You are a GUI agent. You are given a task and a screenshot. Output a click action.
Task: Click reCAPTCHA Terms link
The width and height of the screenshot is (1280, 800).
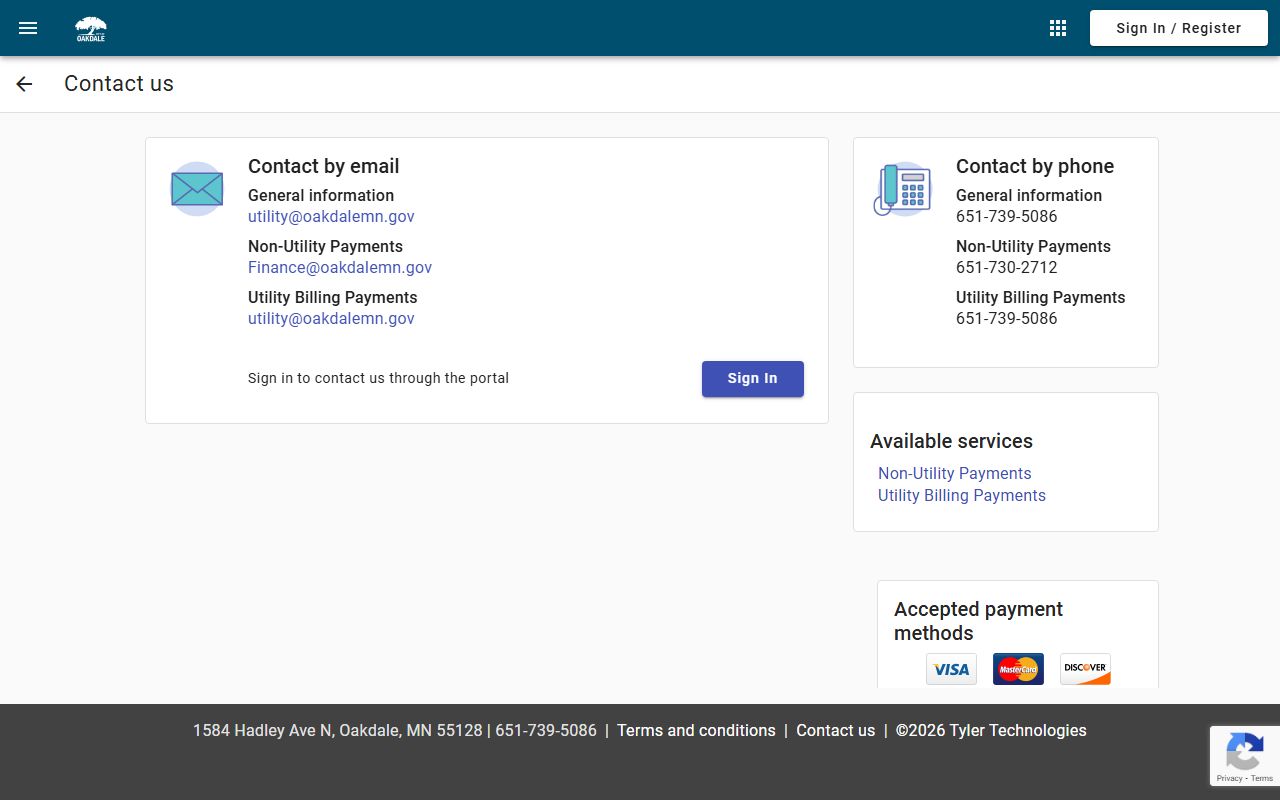(x=1262, y=778)
